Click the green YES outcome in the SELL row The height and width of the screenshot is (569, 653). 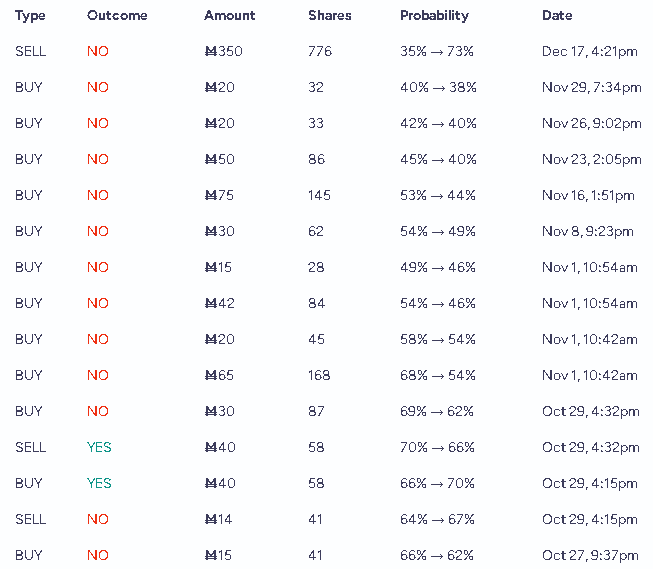click(99, 447)
